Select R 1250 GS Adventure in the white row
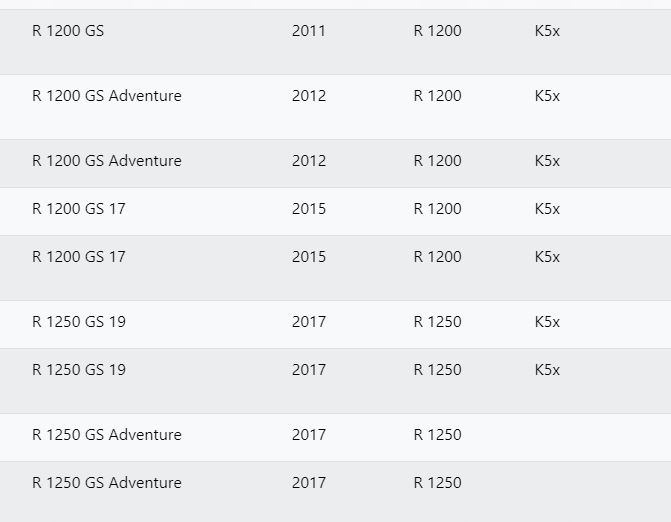Screen dimensions: 671x522 coord(107,435)
